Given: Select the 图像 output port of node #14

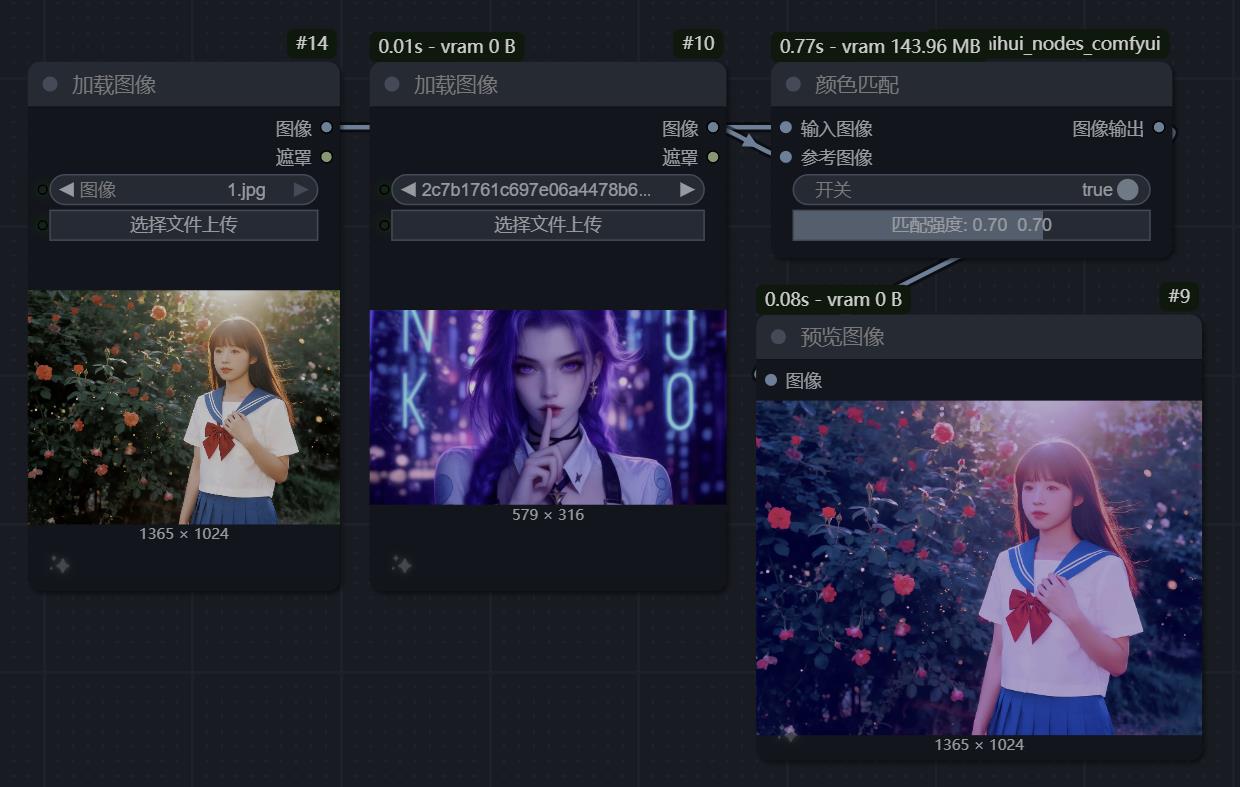Looking at the screenshot, I should click(327, 128).
